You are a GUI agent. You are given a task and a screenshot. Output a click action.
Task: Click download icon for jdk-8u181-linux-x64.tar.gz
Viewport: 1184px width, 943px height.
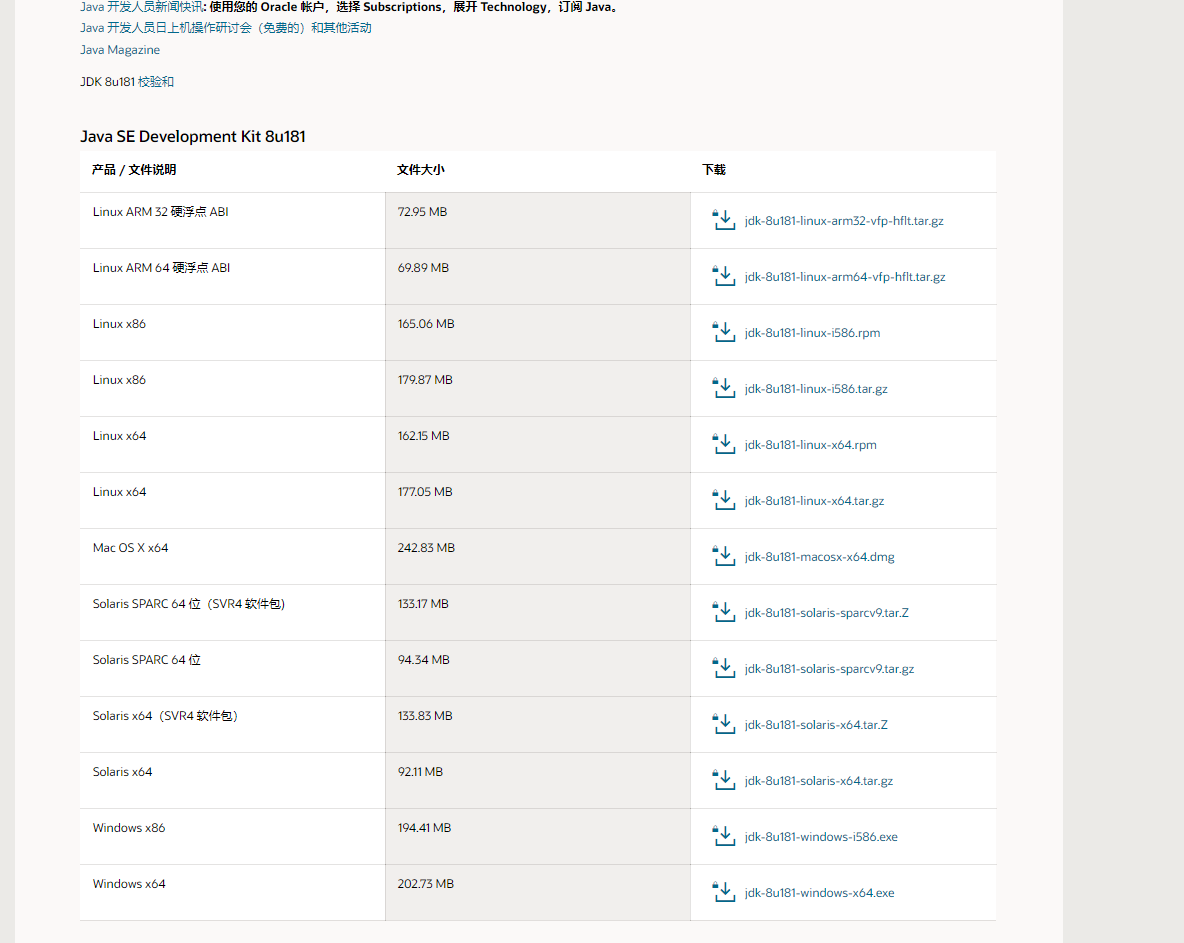(723, 501)
